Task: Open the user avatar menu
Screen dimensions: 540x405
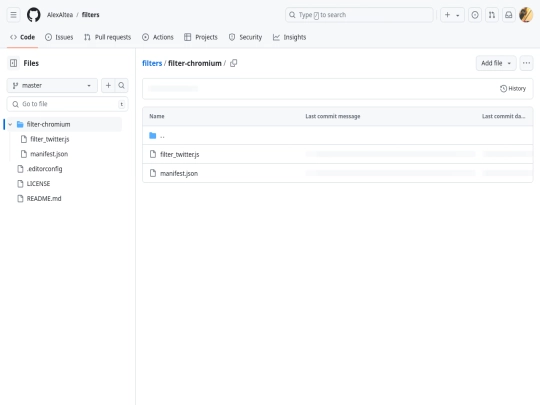Action: pyautogui.click(x=526, y=15)
